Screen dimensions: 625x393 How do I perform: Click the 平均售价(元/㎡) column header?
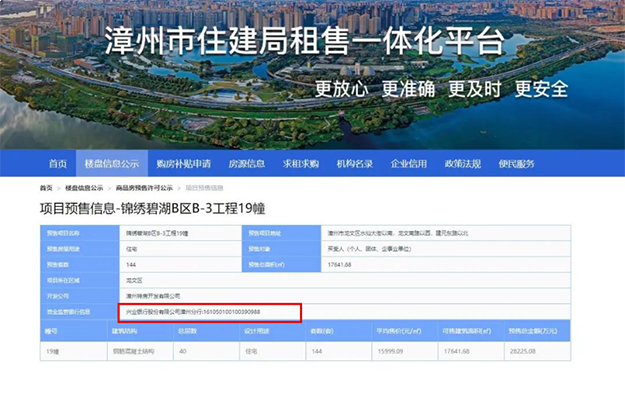[399, 331]
